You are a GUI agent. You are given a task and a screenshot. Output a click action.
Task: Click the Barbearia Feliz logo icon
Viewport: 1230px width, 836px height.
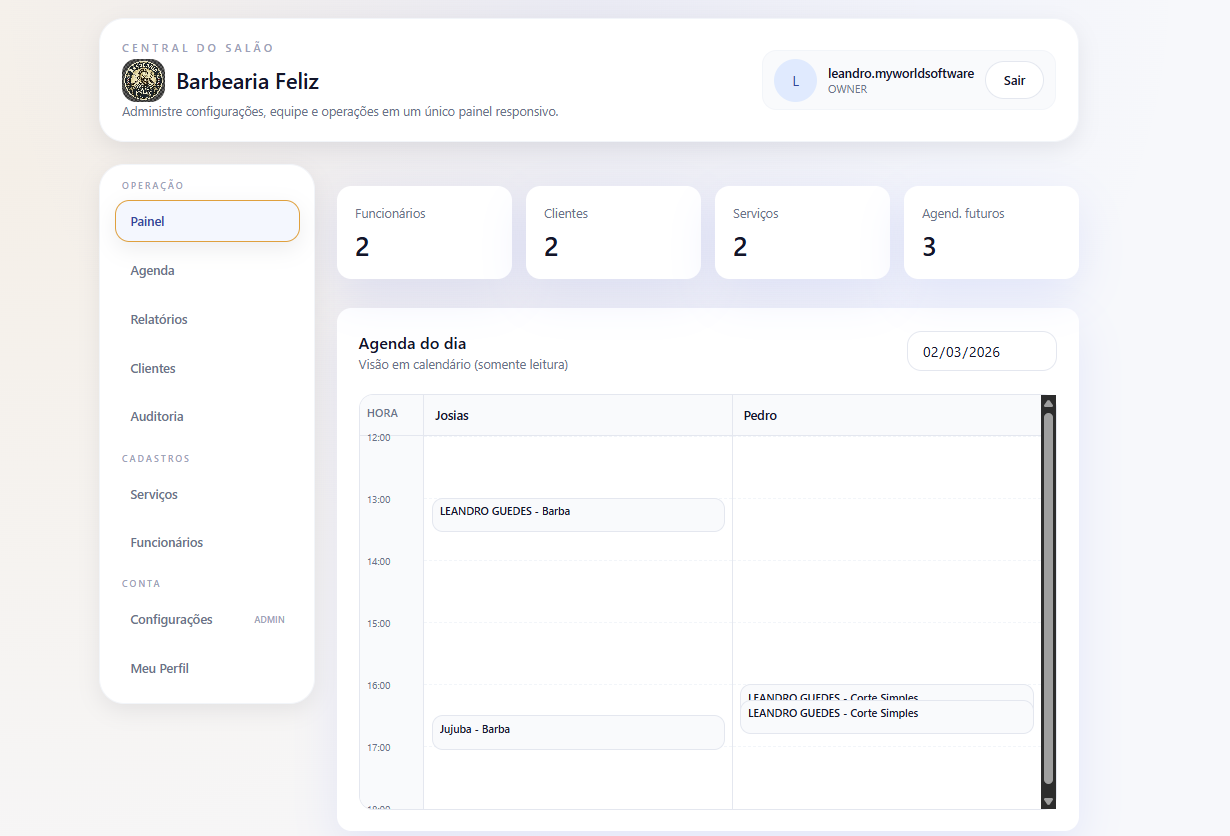[x=143, y=80]
